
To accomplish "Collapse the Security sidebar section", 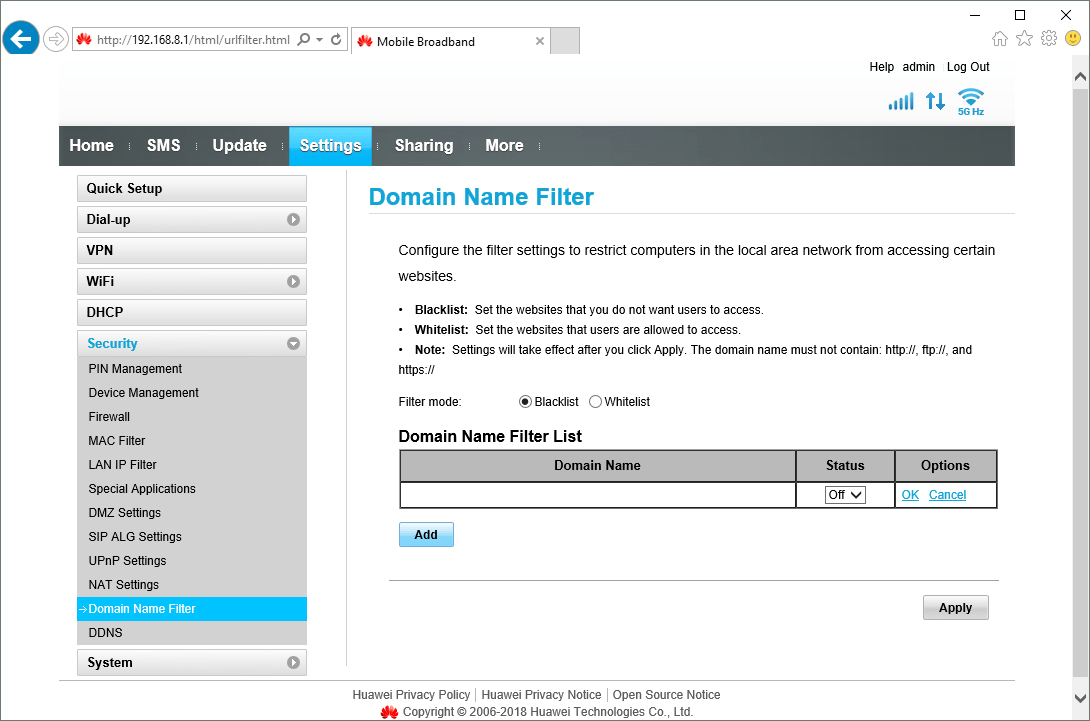I will point(293,344).
